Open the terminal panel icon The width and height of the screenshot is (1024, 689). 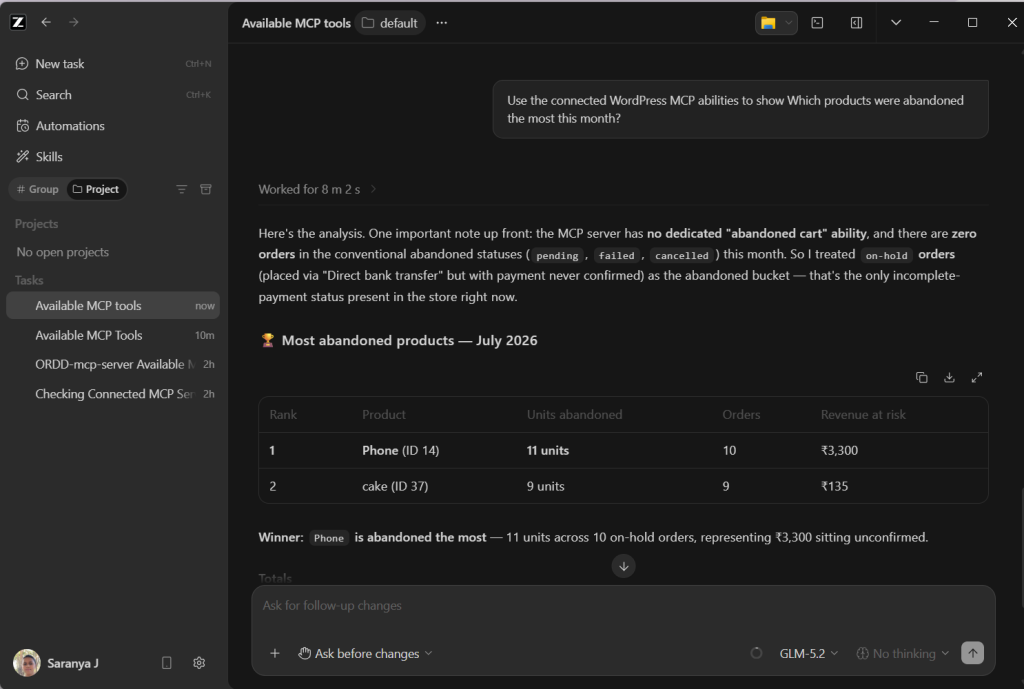pyautogui.click(x=817, y=23)
